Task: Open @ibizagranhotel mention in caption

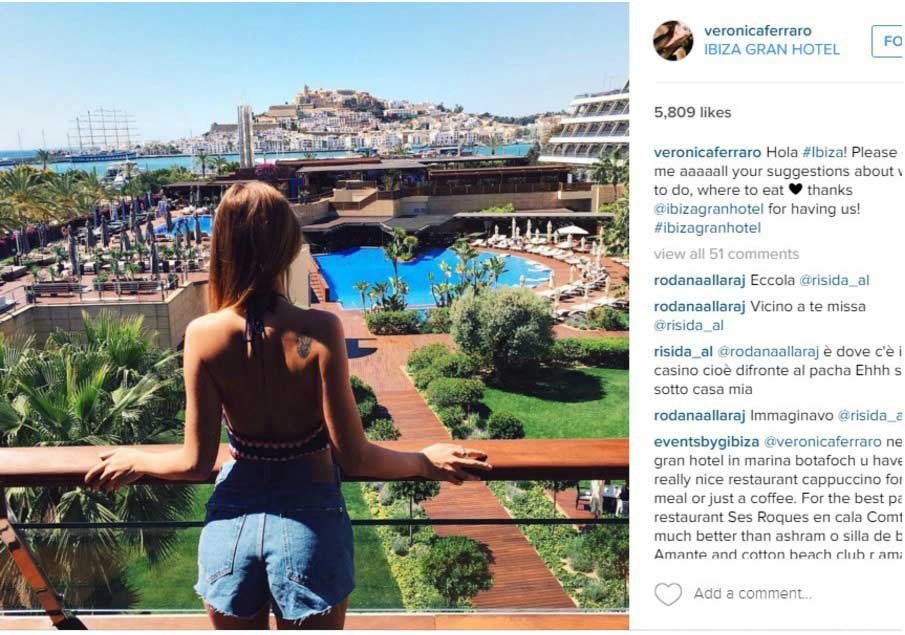Action: (708, 209)
